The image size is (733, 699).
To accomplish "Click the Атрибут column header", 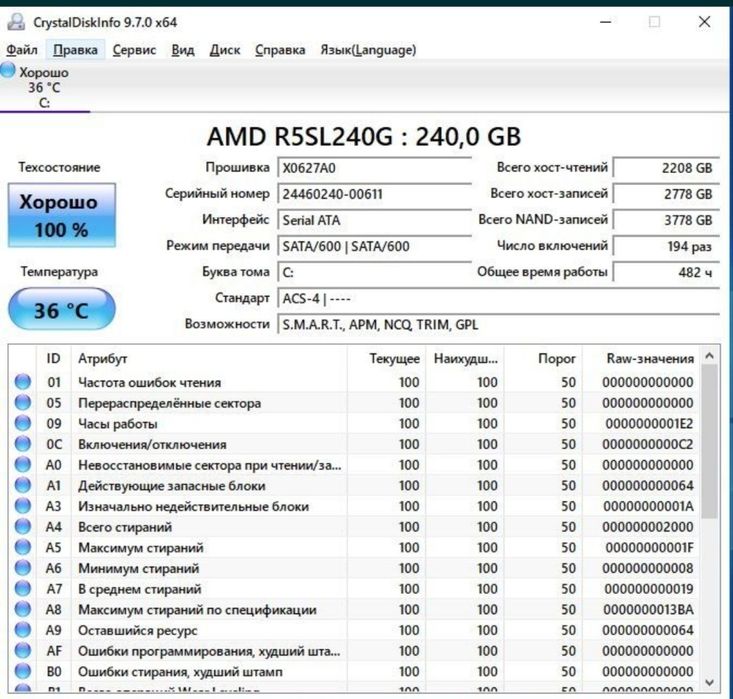I will tap(208, 359).
